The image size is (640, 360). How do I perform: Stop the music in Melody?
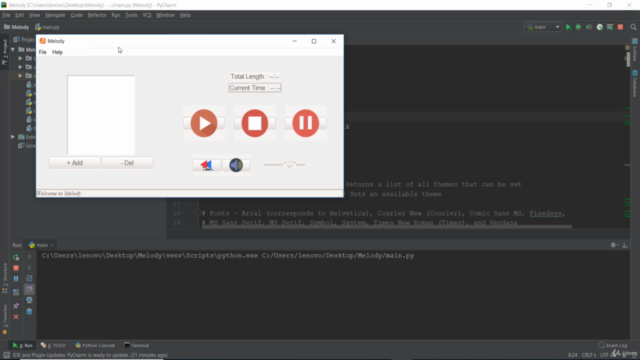[255, 123]
